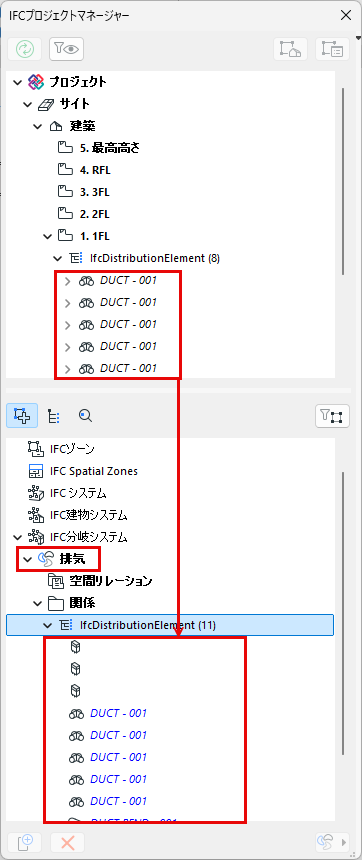Click the lower tree vertical scrollbar
This screenshot has height=860, width=362.
coord(343,613)
